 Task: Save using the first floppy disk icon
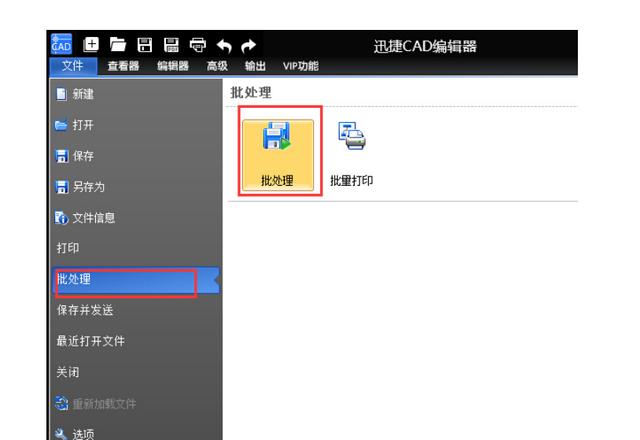coord(144,44)
